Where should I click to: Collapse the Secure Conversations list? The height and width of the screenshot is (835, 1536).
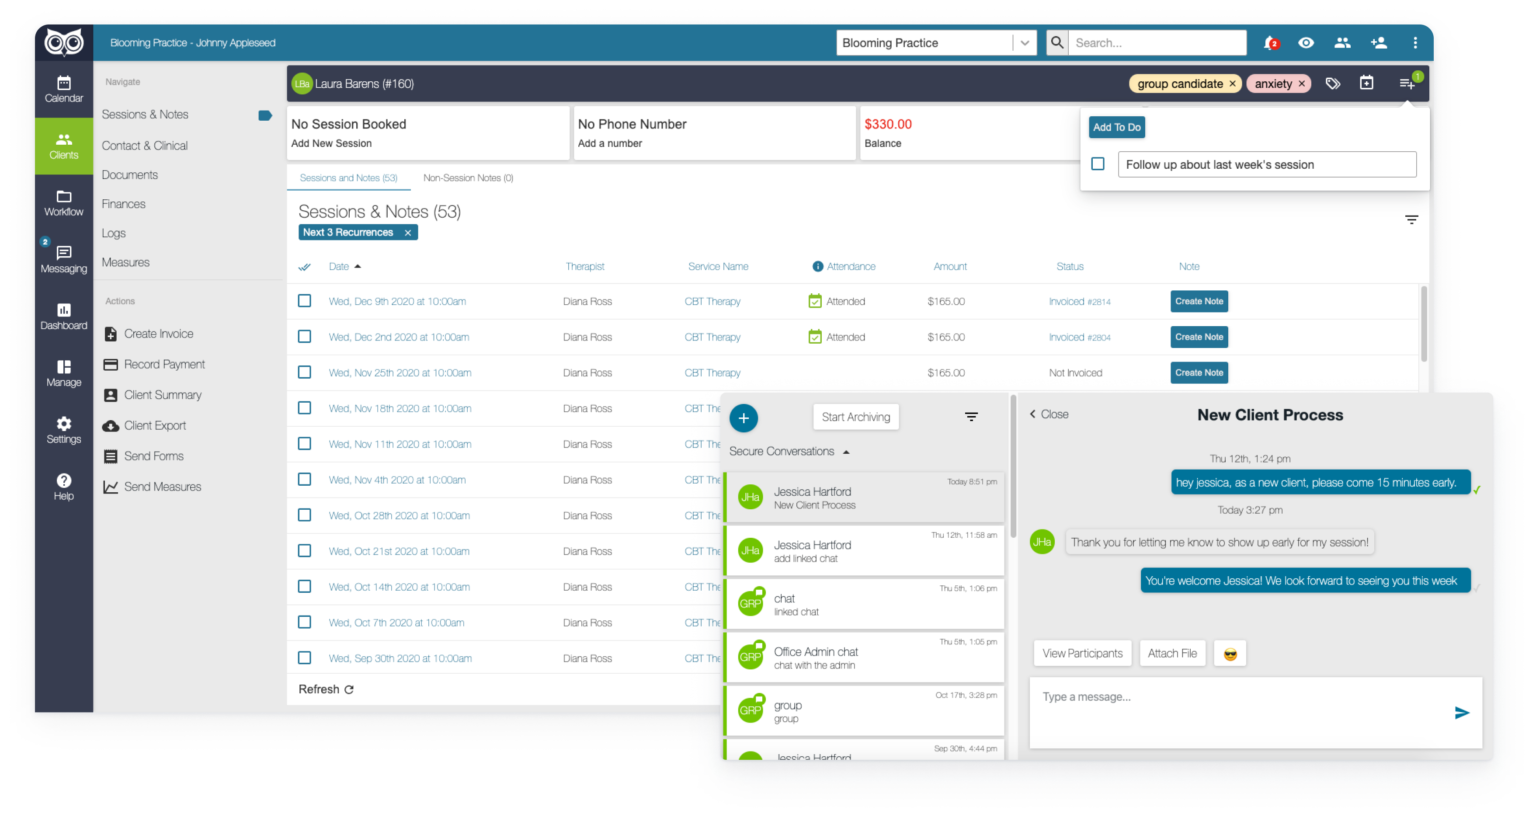point(846,452)
